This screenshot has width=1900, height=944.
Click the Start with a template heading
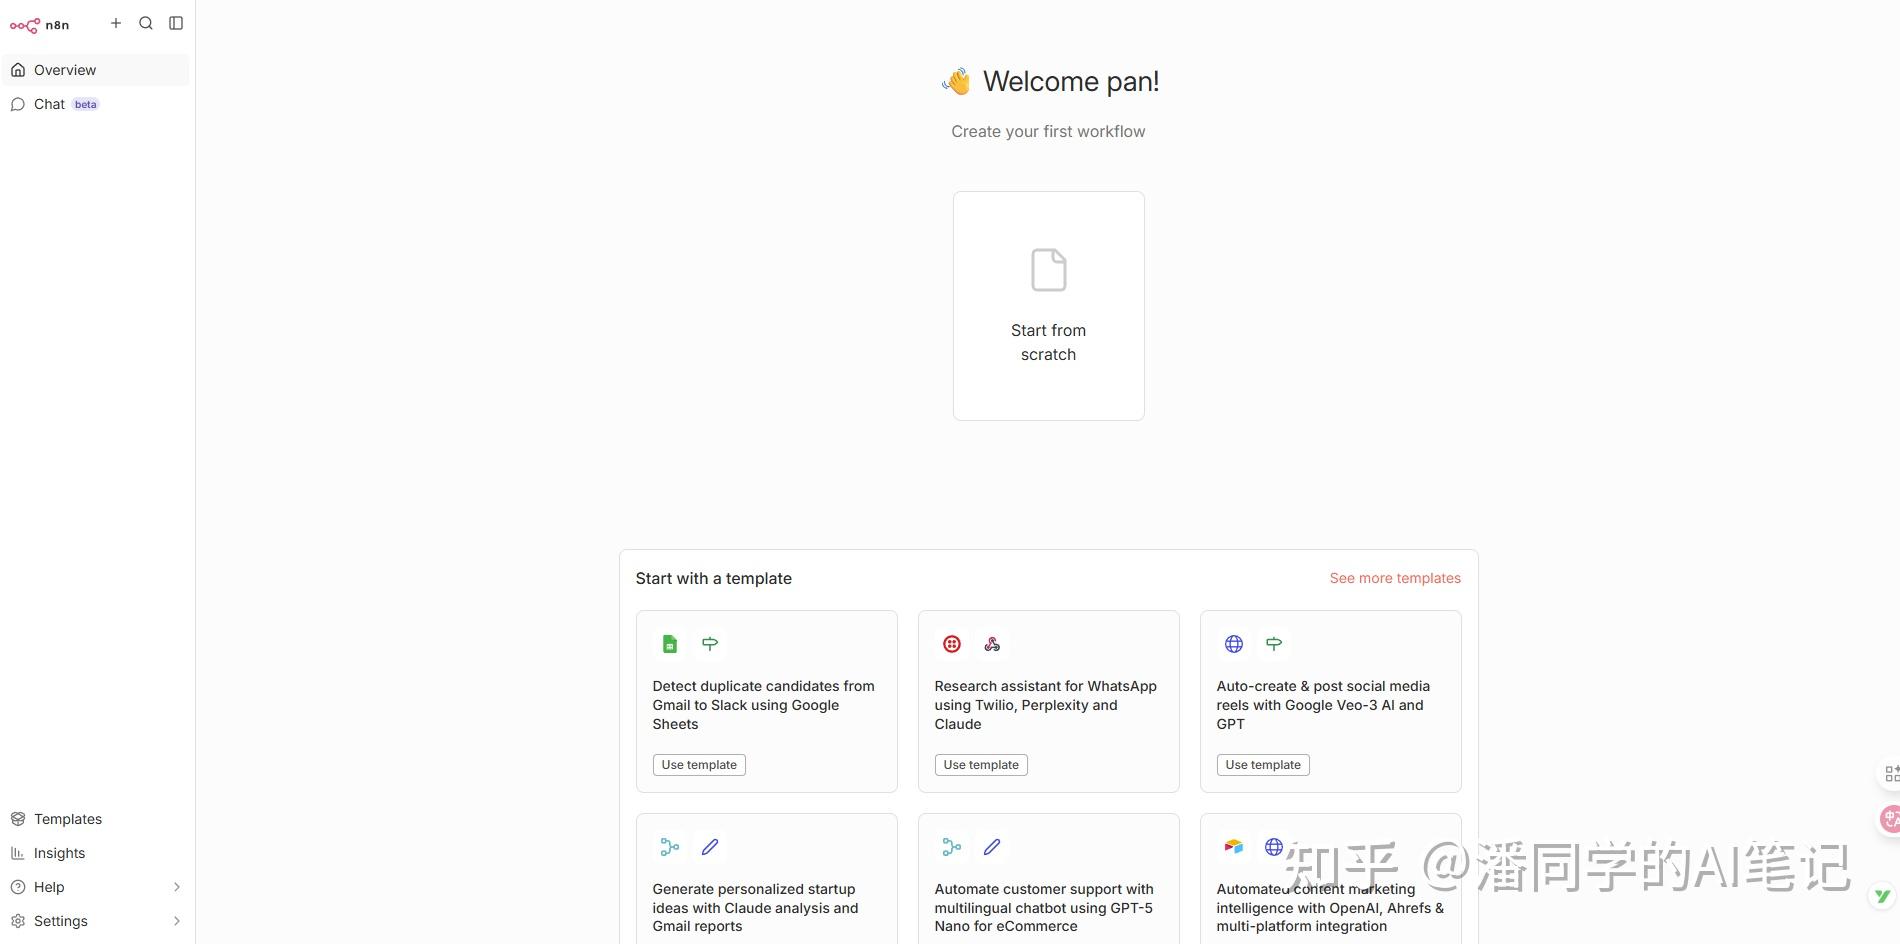click(714, 578)
